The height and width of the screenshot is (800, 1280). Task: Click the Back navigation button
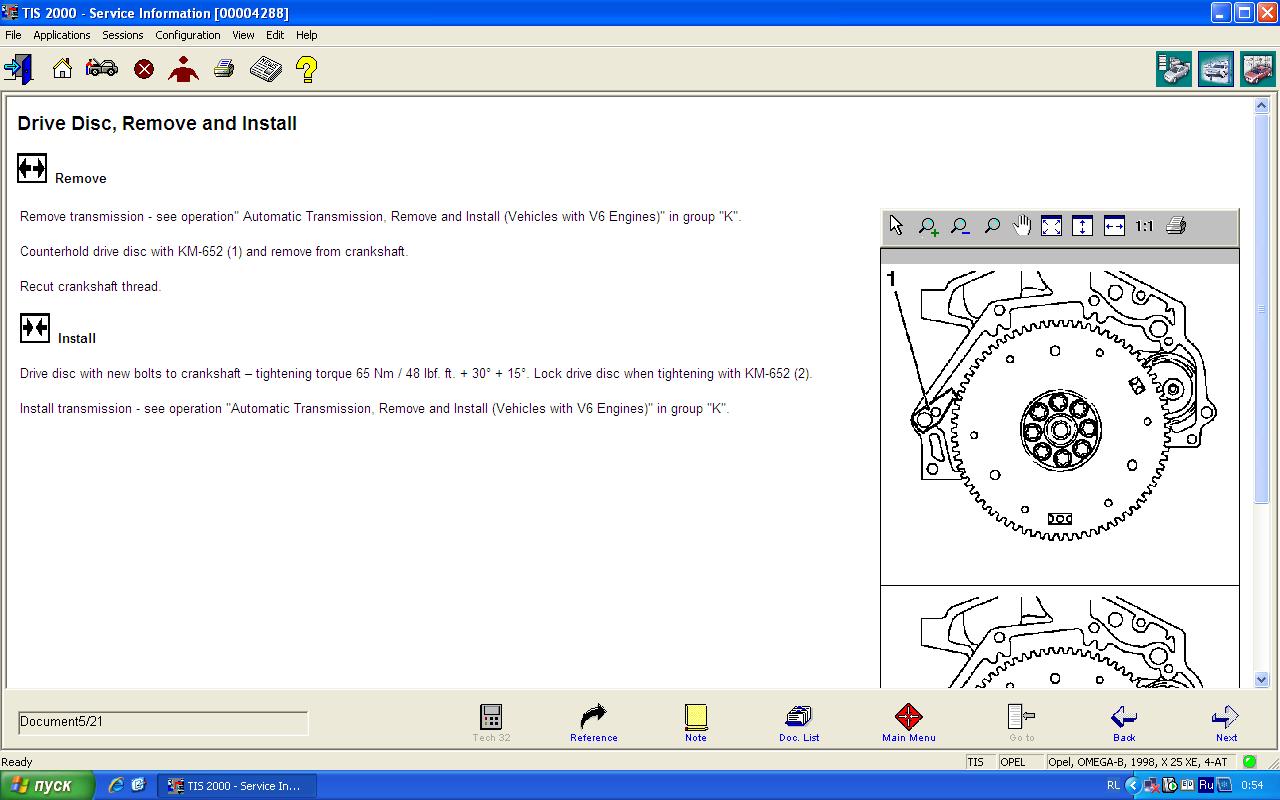click(x=1124, y=723)
